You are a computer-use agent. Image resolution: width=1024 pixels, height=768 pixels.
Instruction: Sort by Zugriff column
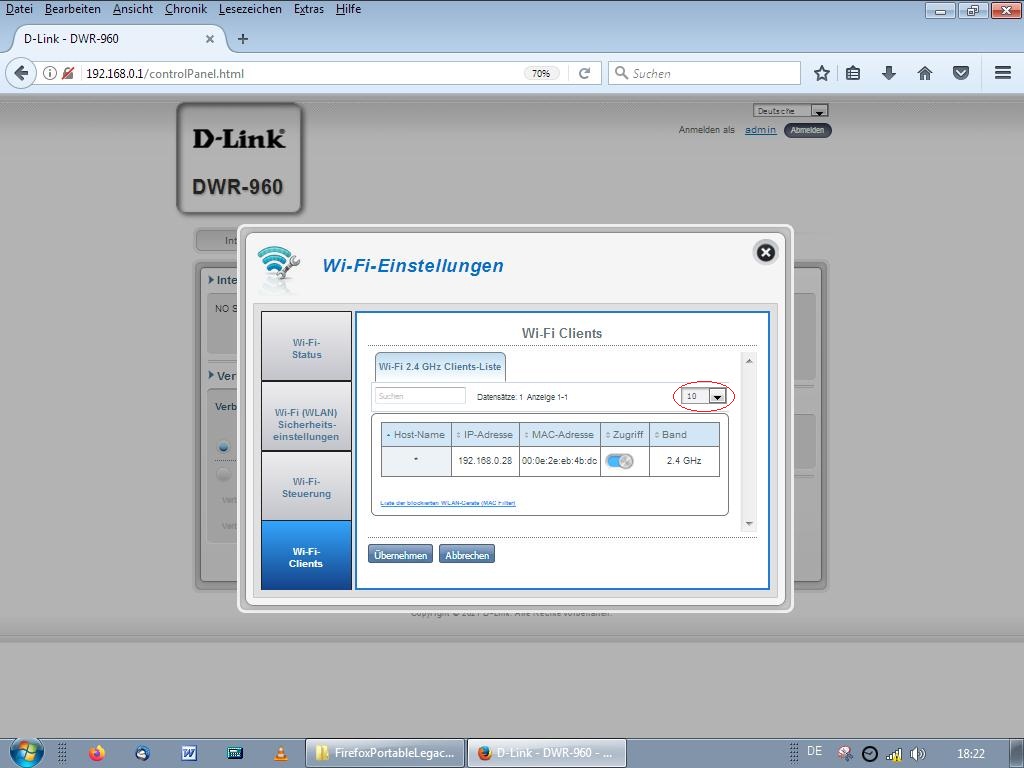click(625, 435)
